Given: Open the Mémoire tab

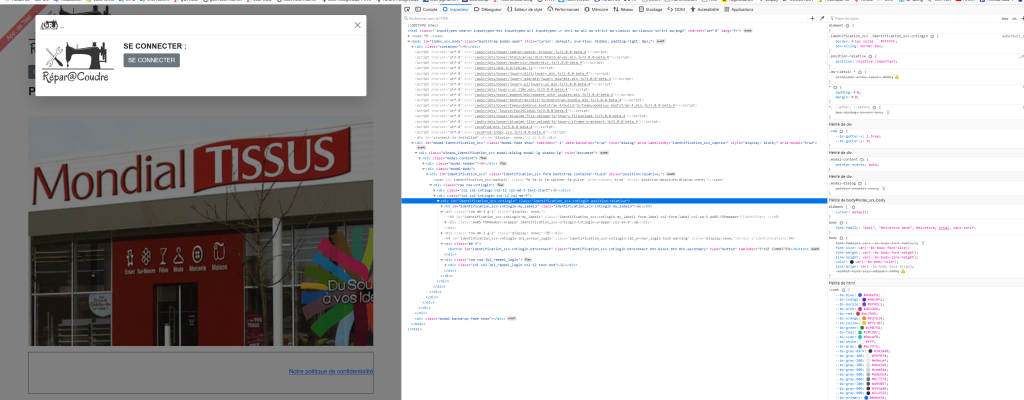Looking at the screenshot, I should [x=596, y=10].
